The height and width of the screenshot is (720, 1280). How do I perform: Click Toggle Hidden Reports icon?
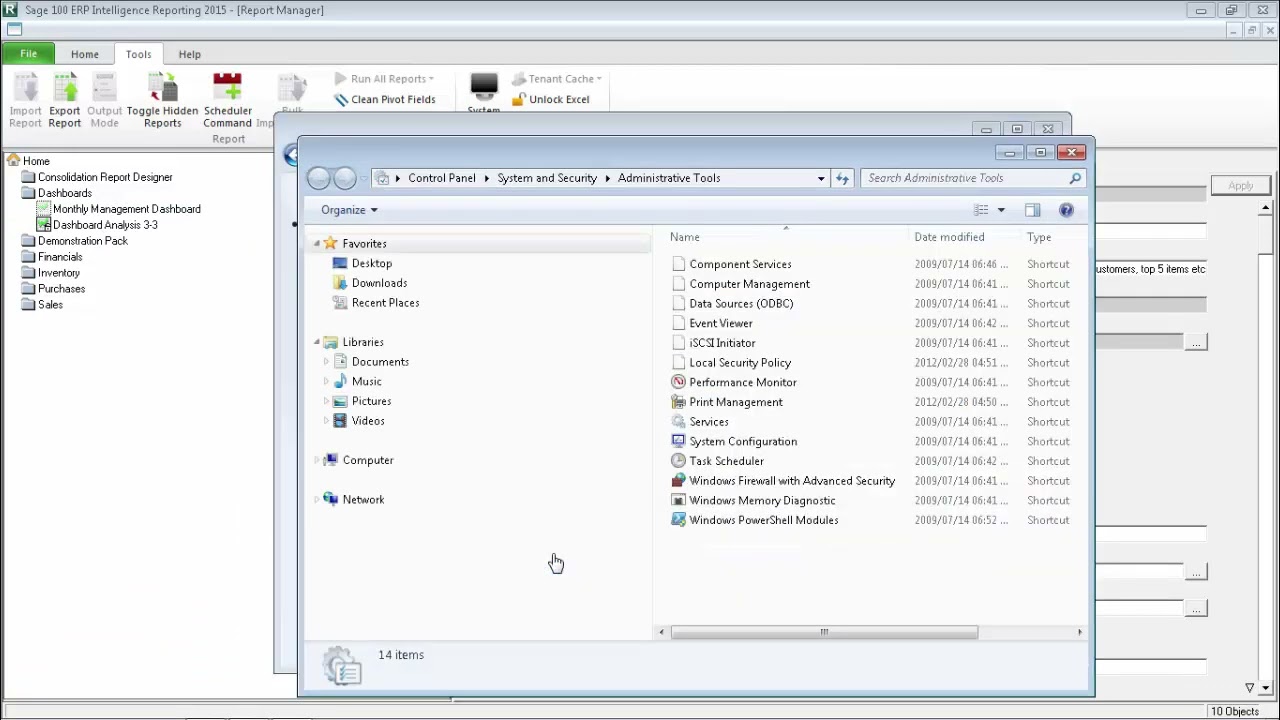162,101
